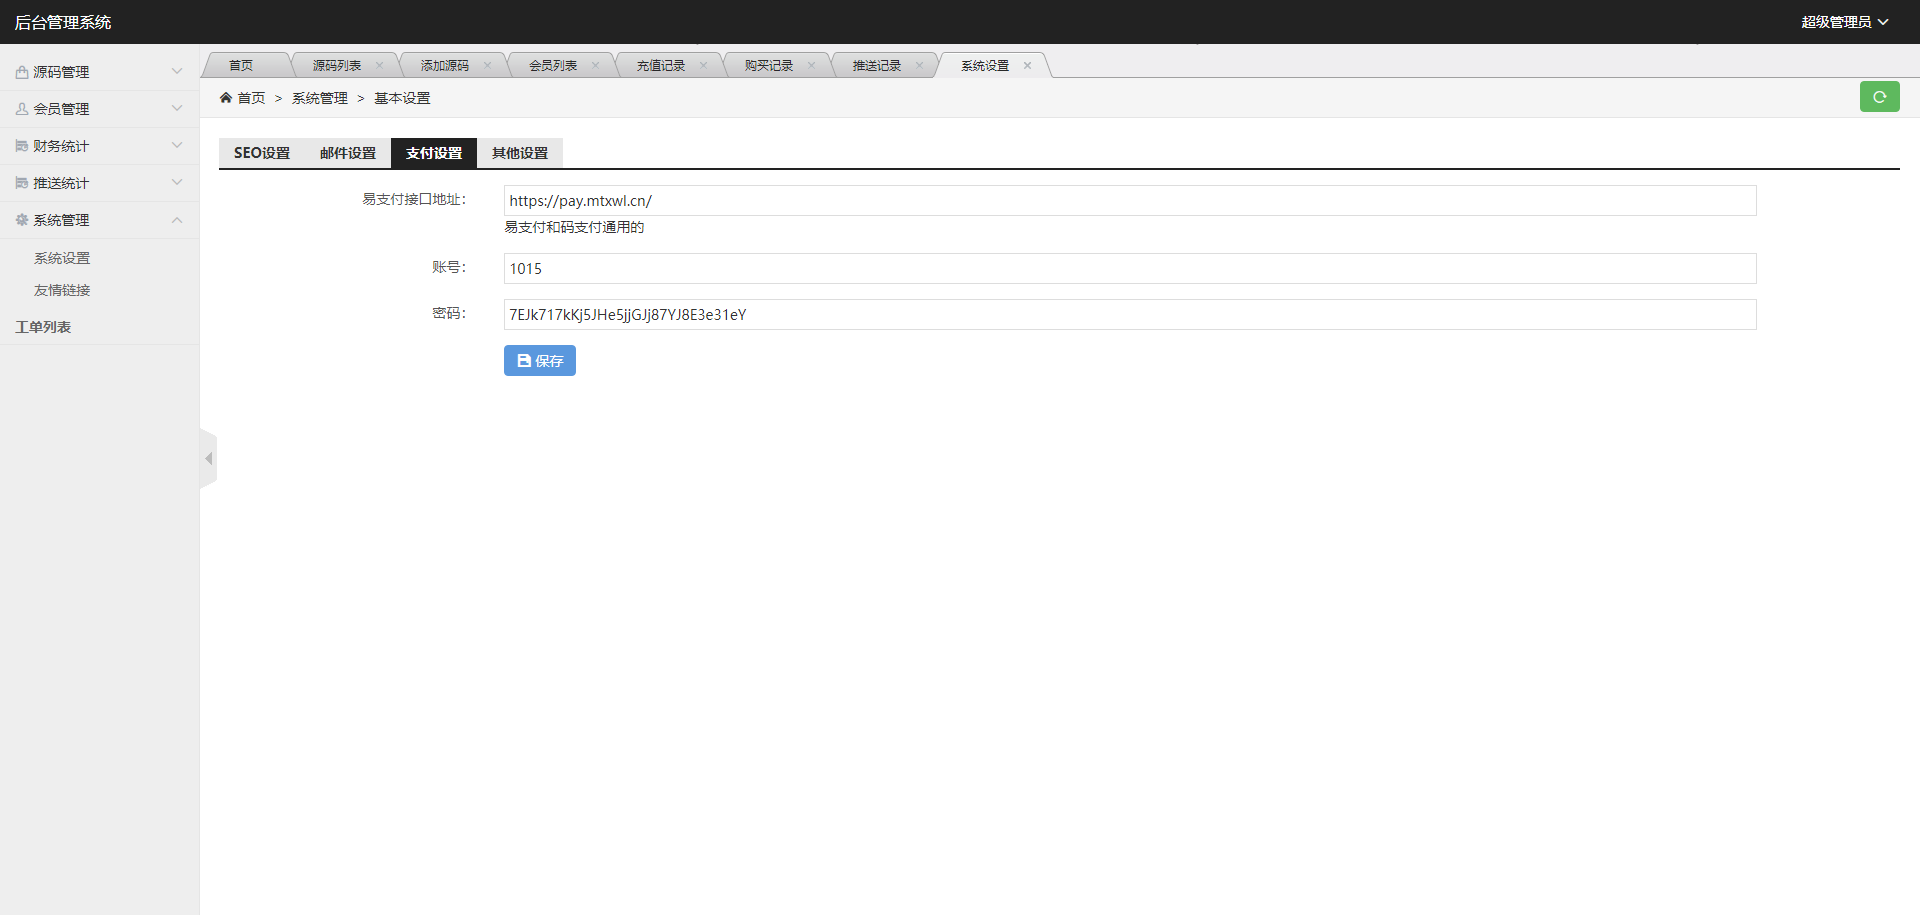The height and width of the screenshot is (915, 1920).
Task: Click the home icon in breadcrumb
Action: (226, 98)
